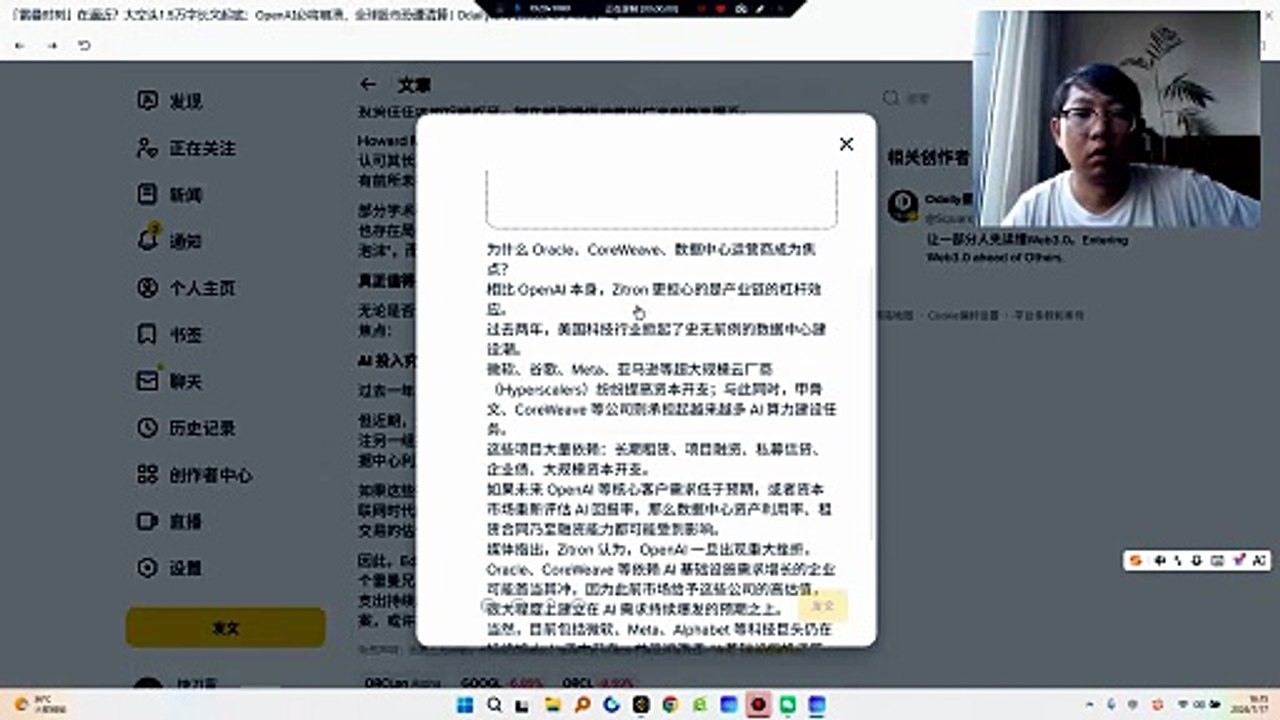Click the Cookie preferences footer link
1280x720 pixels.
tap(963, 315)
